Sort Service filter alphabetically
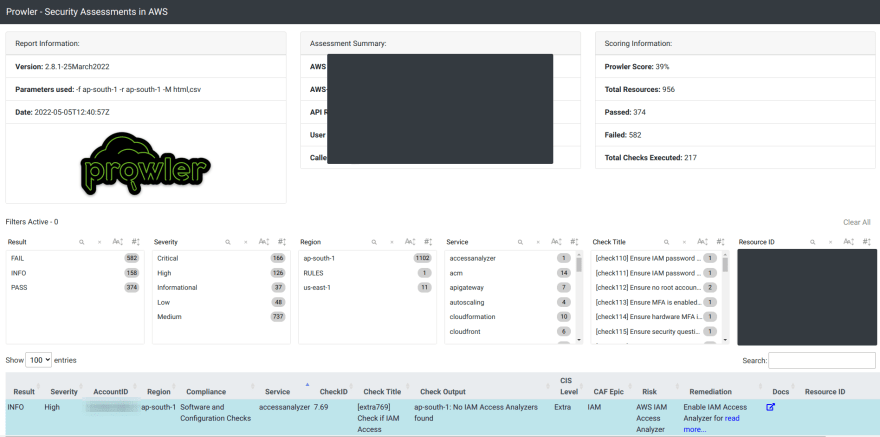Screen dimensions: 880x437 tap(556, 242)
